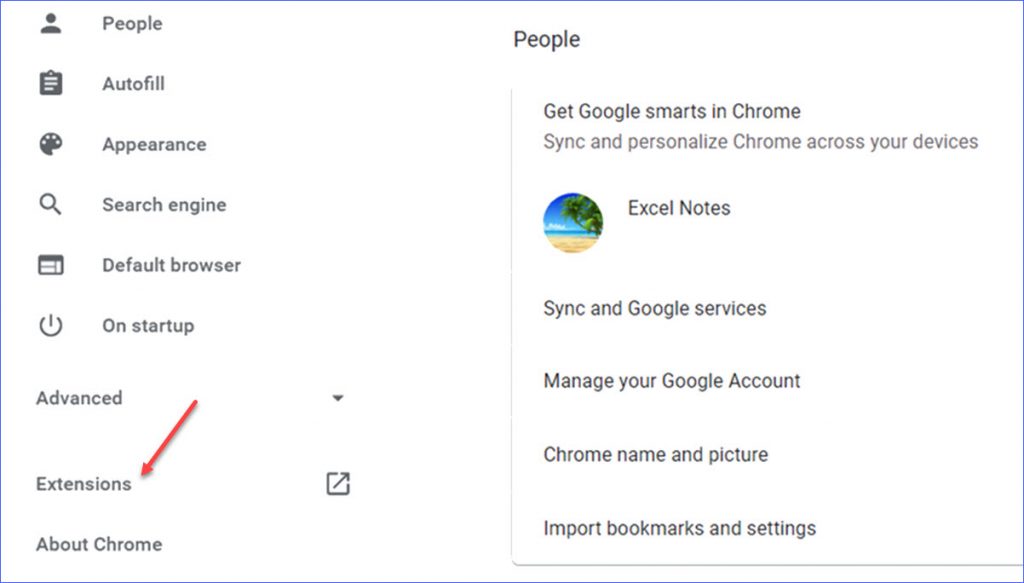Open Chrome name and picture options

pyautogui.click(x=655, y=454)
